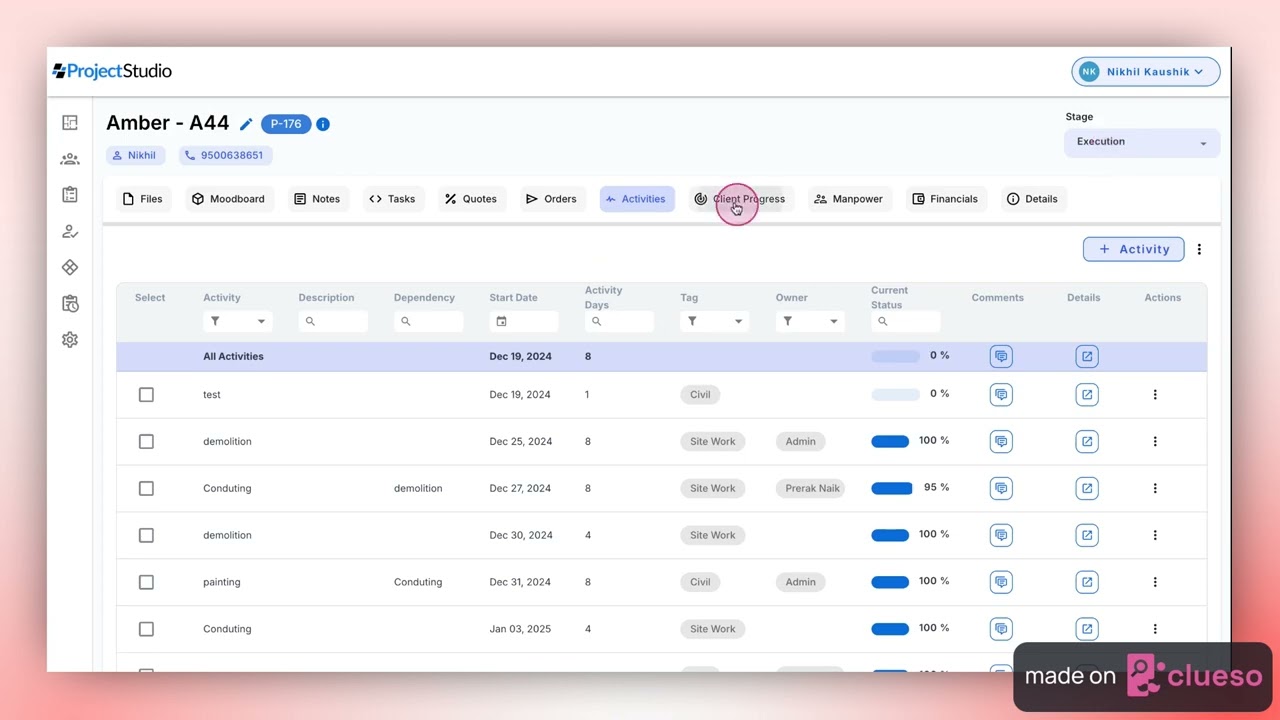Open the more options menu beside Activity button
Viewport: 1280px width, 720px height.
pyautogui.click(x=1199, y=249)
